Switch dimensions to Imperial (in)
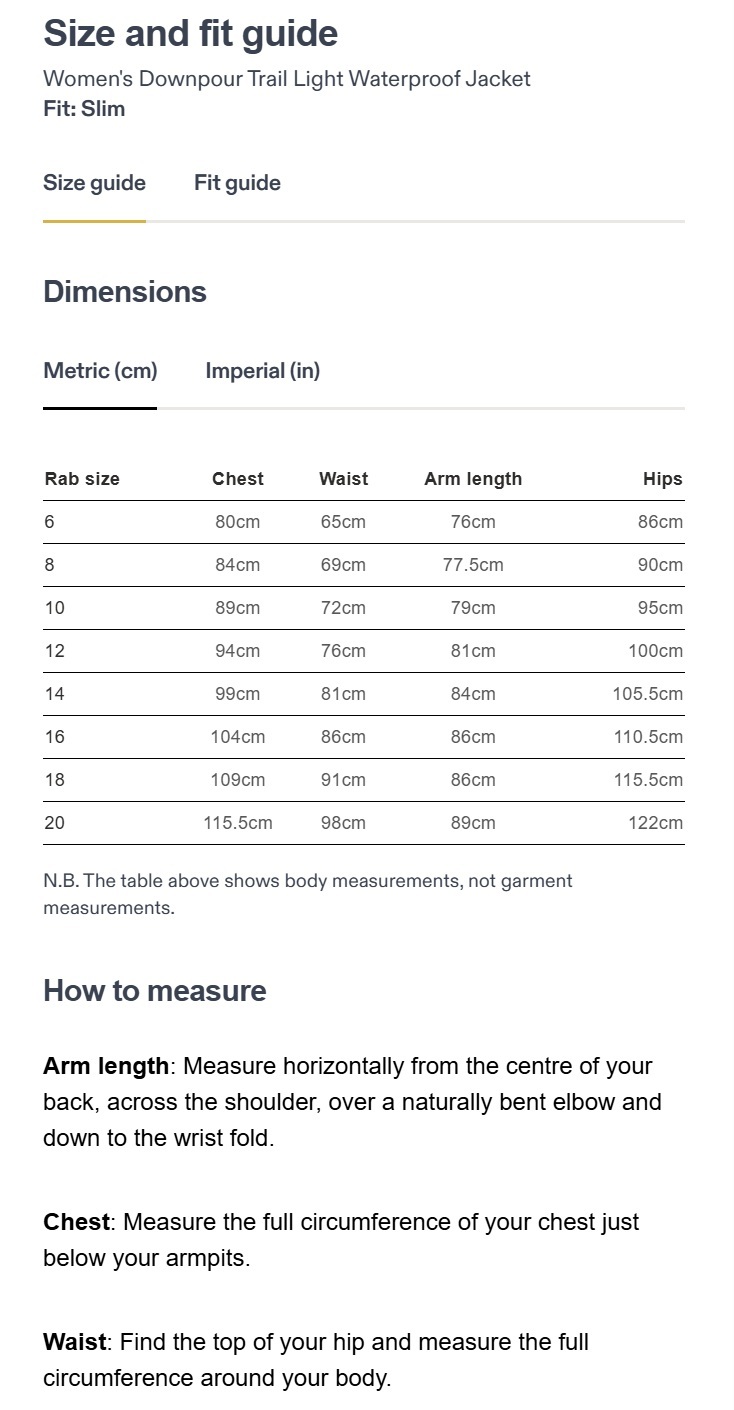This screenshot has width=734, height=1410. (262, 371)
